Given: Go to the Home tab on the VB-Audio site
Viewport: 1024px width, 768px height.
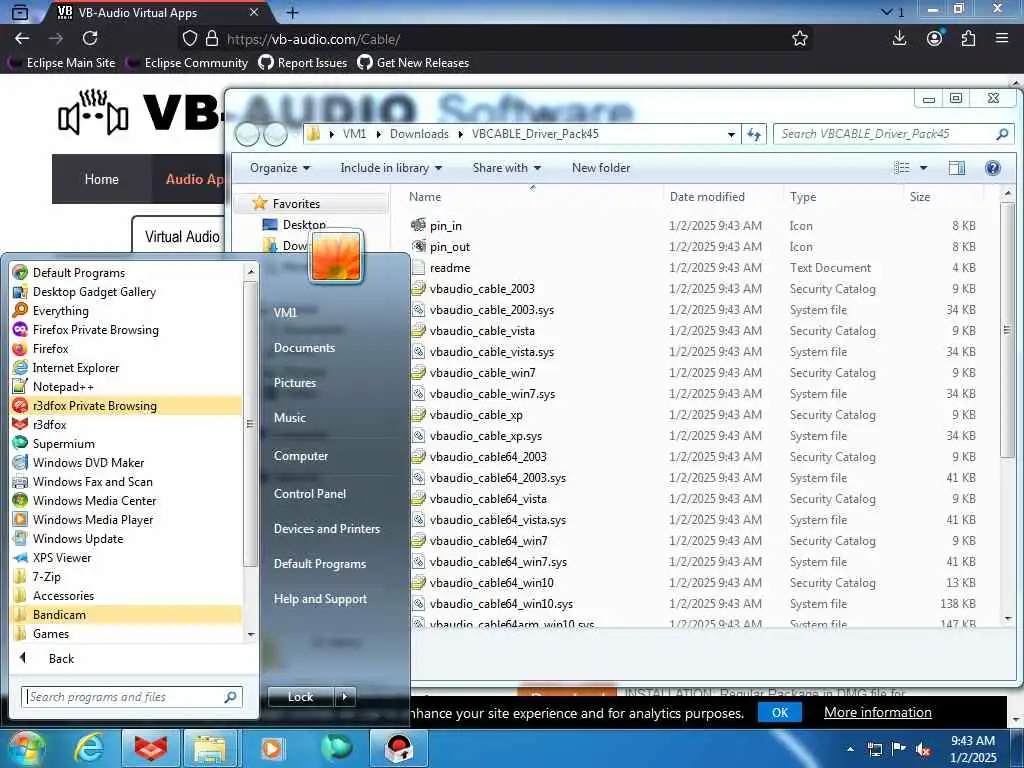Looking at the screenshot, I should pyautogui.click(x=101, y=179).
